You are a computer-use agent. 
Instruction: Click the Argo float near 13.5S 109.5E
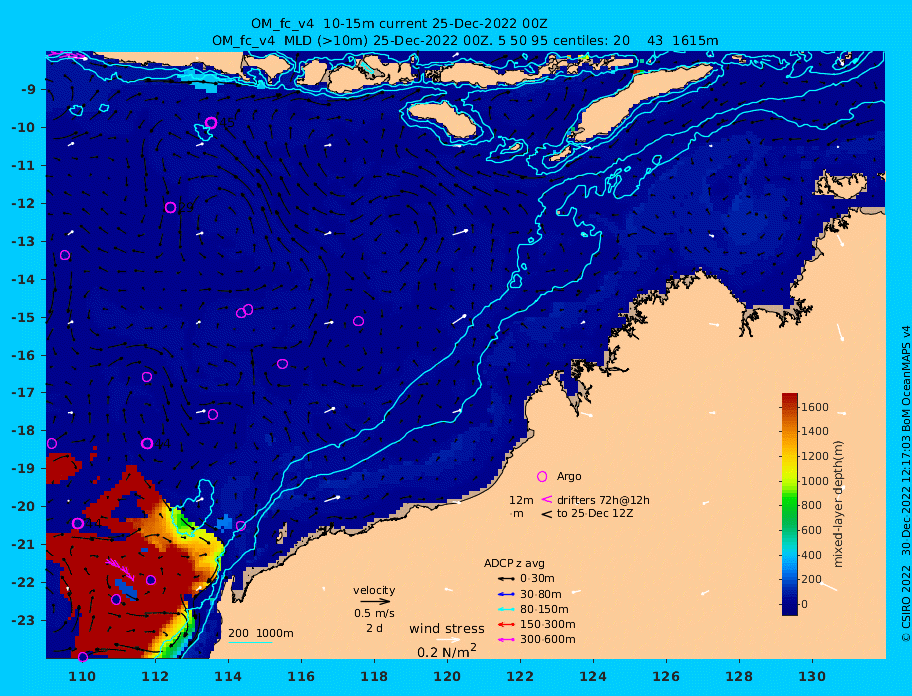(x=65, y=255)
